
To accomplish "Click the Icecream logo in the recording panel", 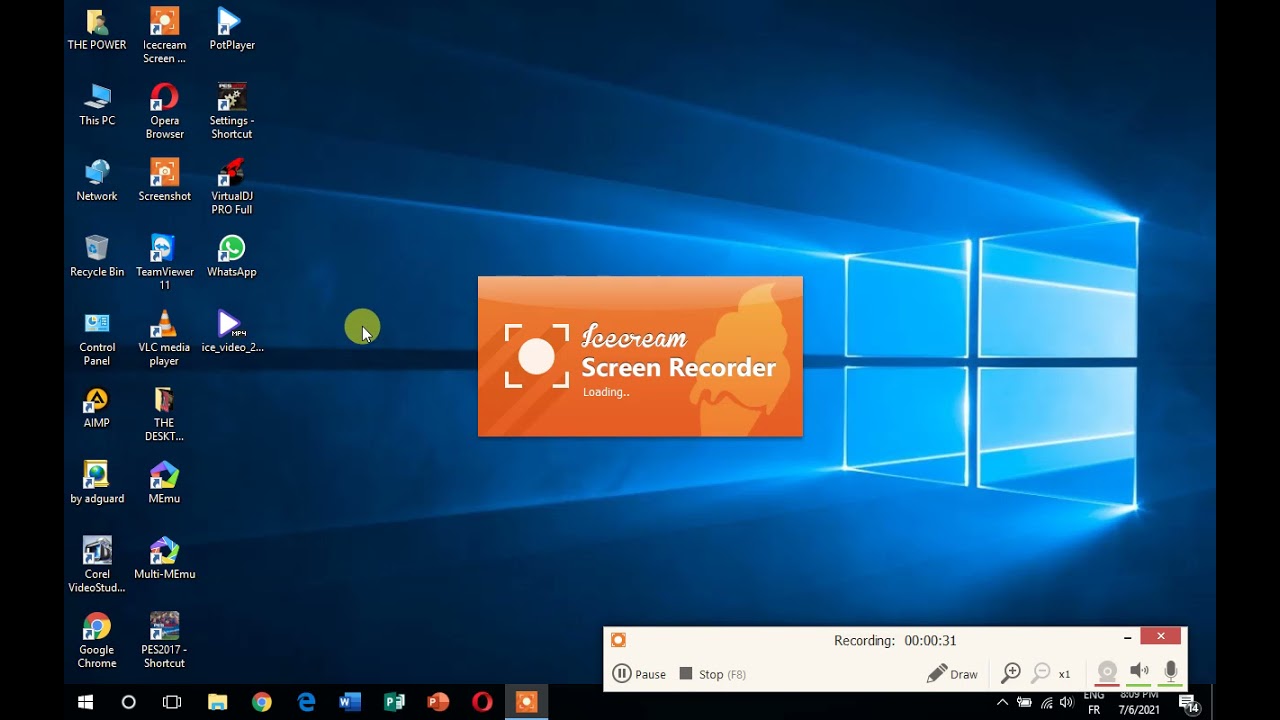I will point(618,640).
